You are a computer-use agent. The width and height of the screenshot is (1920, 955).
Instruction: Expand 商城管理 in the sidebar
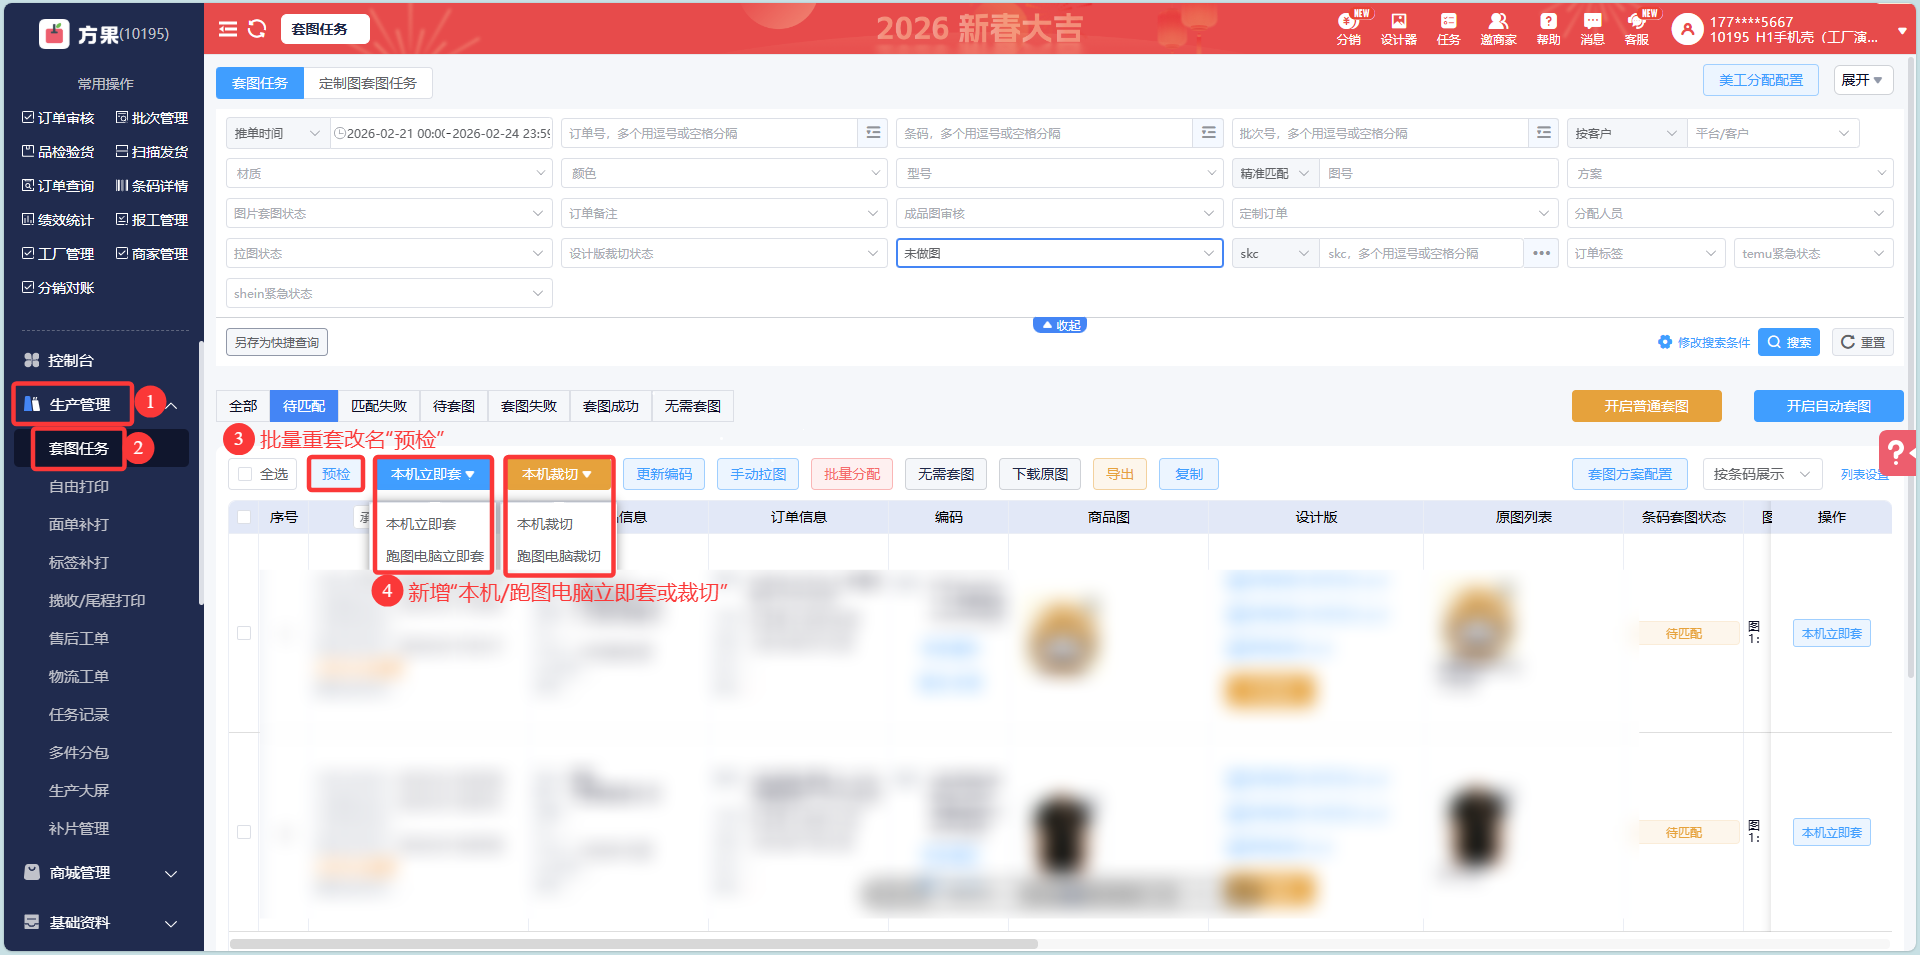[101, 873]
